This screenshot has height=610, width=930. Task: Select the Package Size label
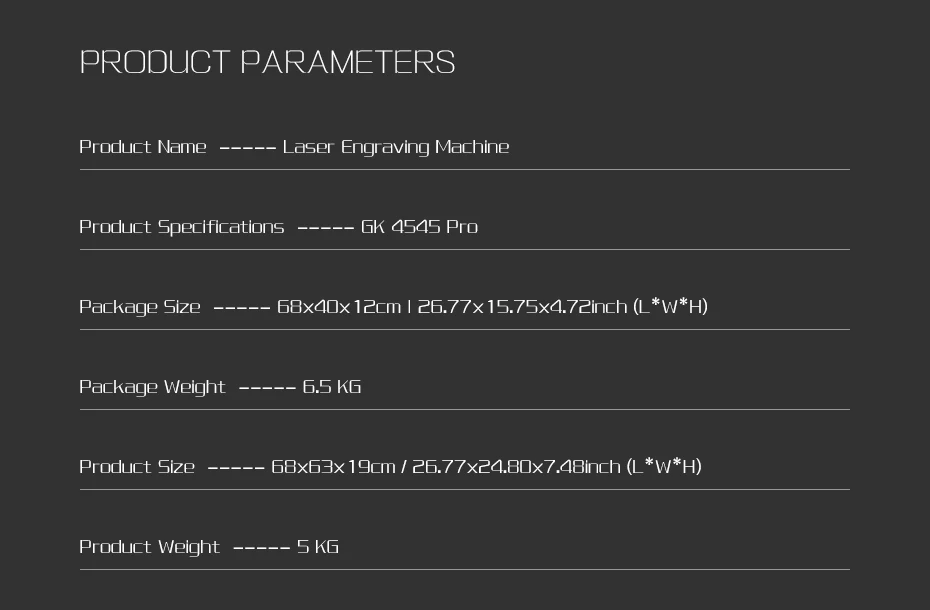pyautogui.click(x=139, y=307)
